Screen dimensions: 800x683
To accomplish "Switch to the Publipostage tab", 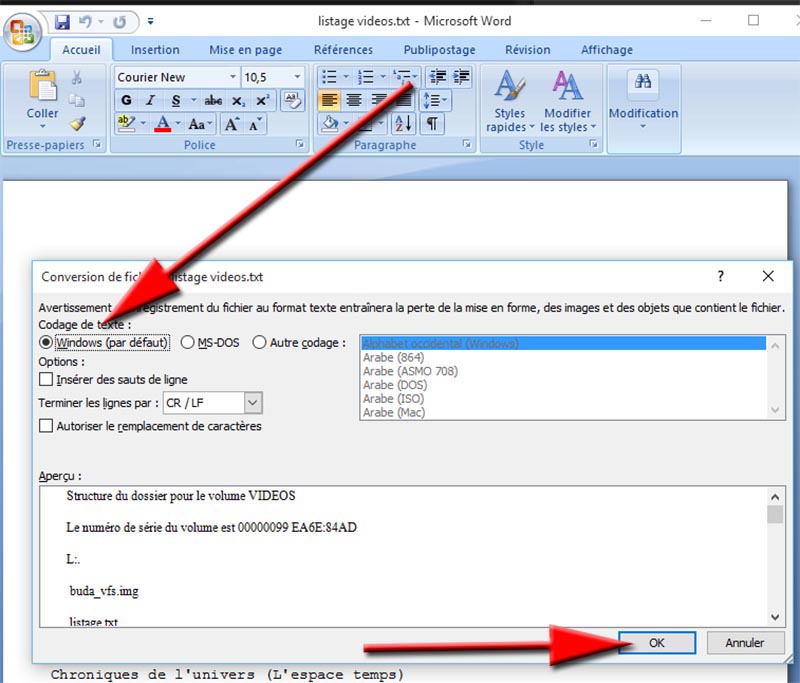I will coord(439,49).
